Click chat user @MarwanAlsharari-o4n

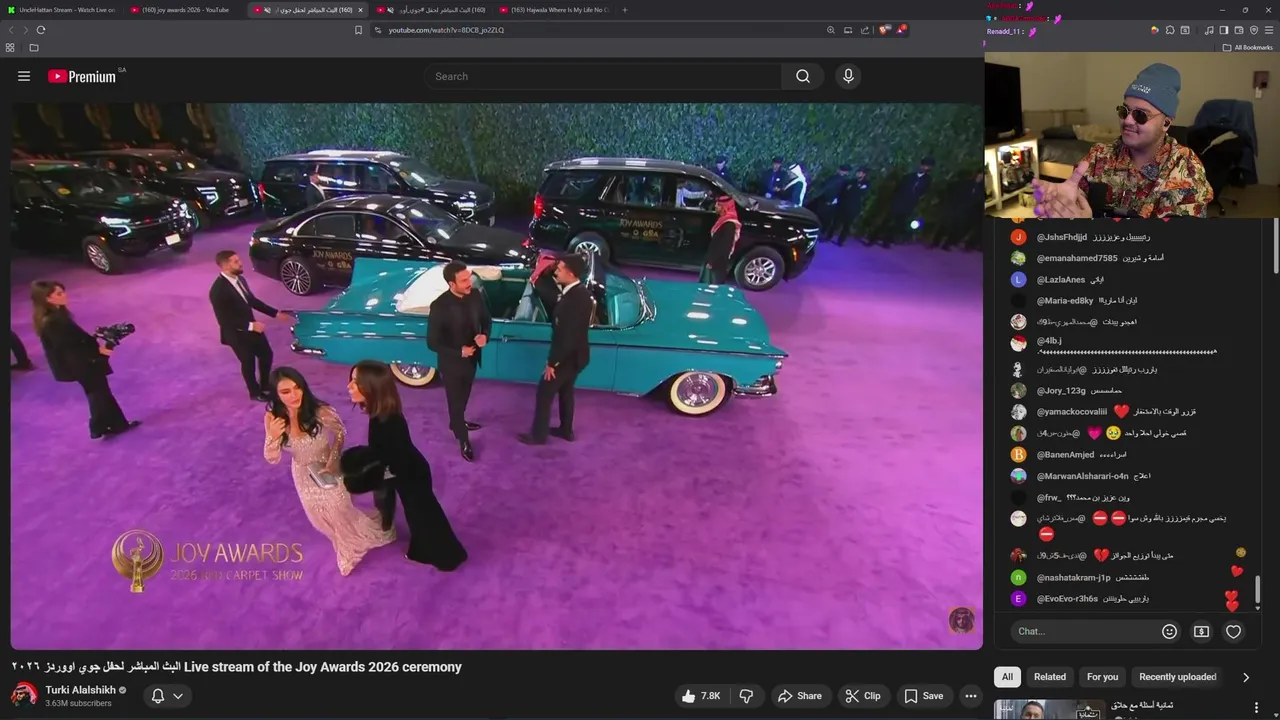point(1082,476)
